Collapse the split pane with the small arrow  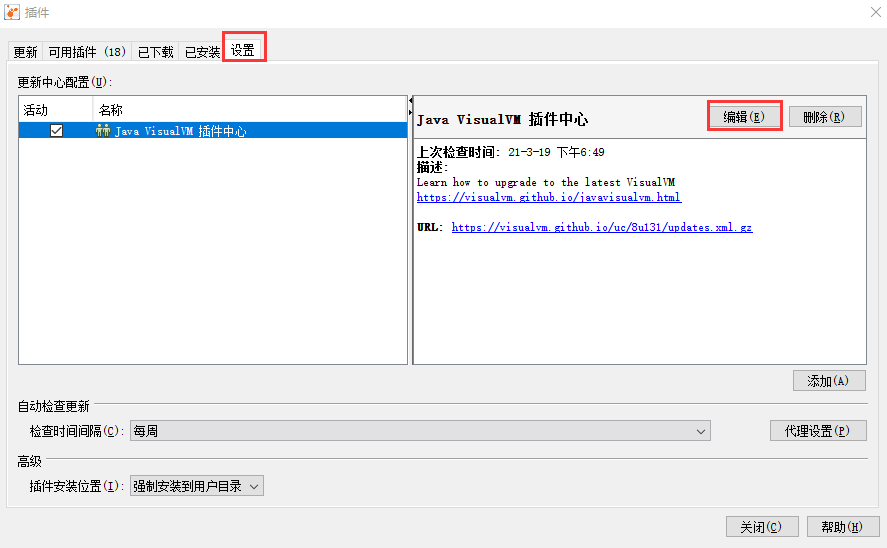411,101
